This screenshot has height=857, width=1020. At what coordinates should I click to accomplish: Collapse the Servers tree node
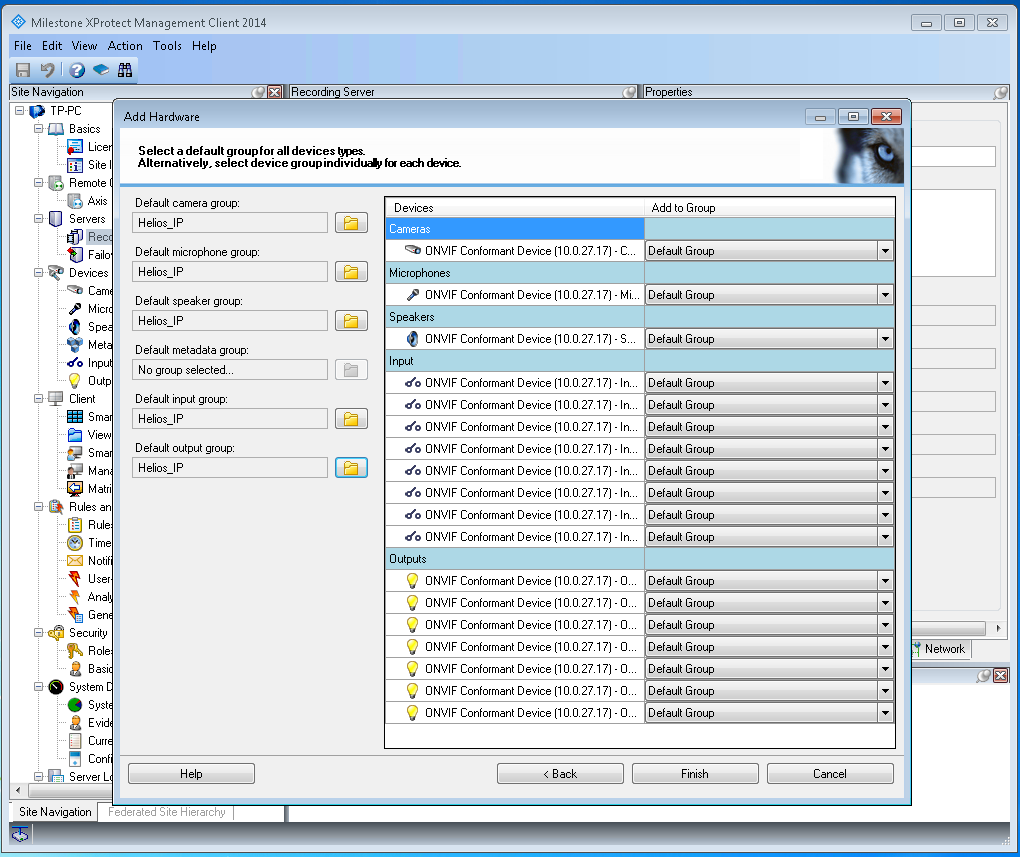coord(39,219)
